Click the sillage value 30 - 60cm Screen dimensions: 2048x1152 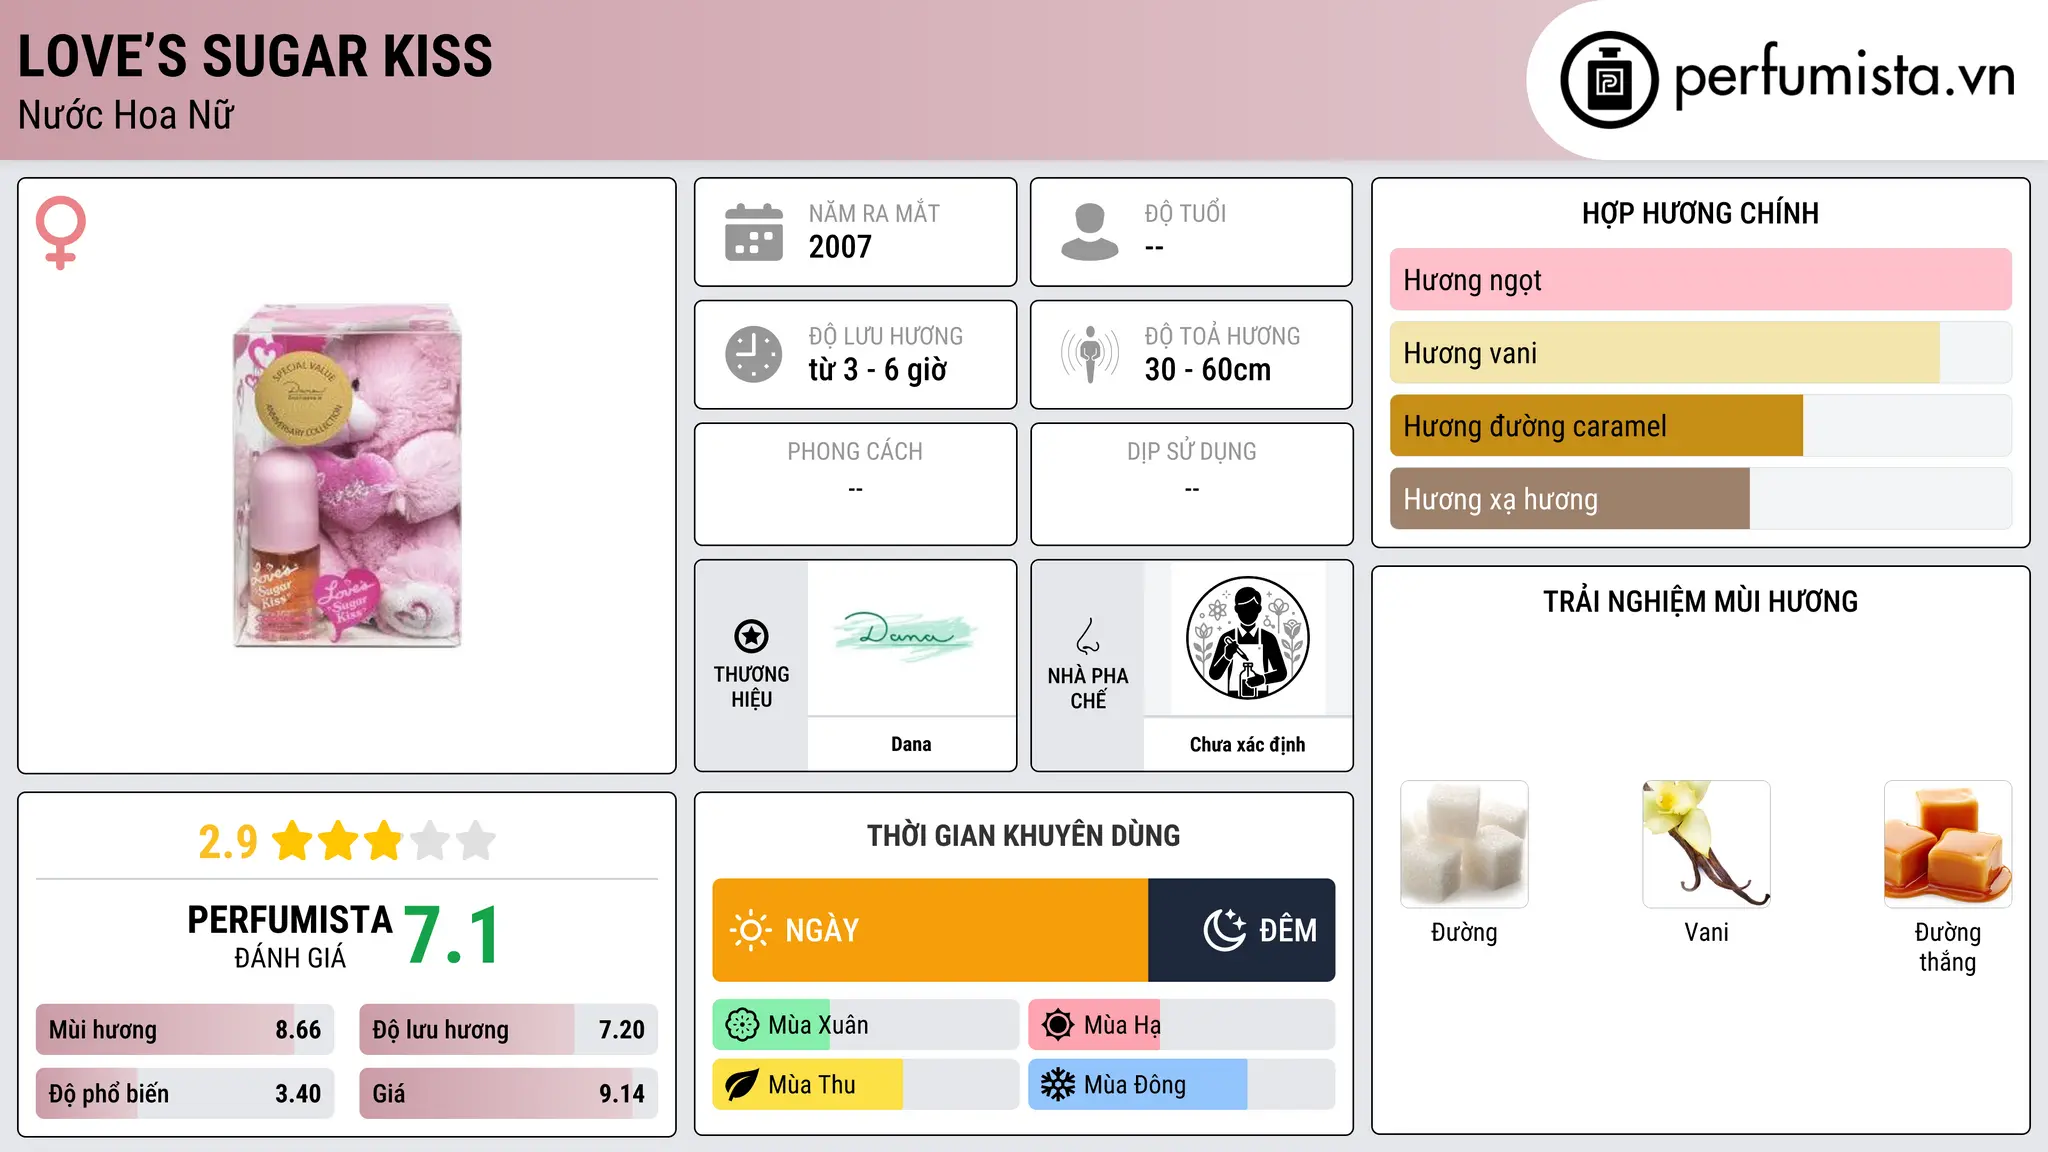tap(1208, 370)
